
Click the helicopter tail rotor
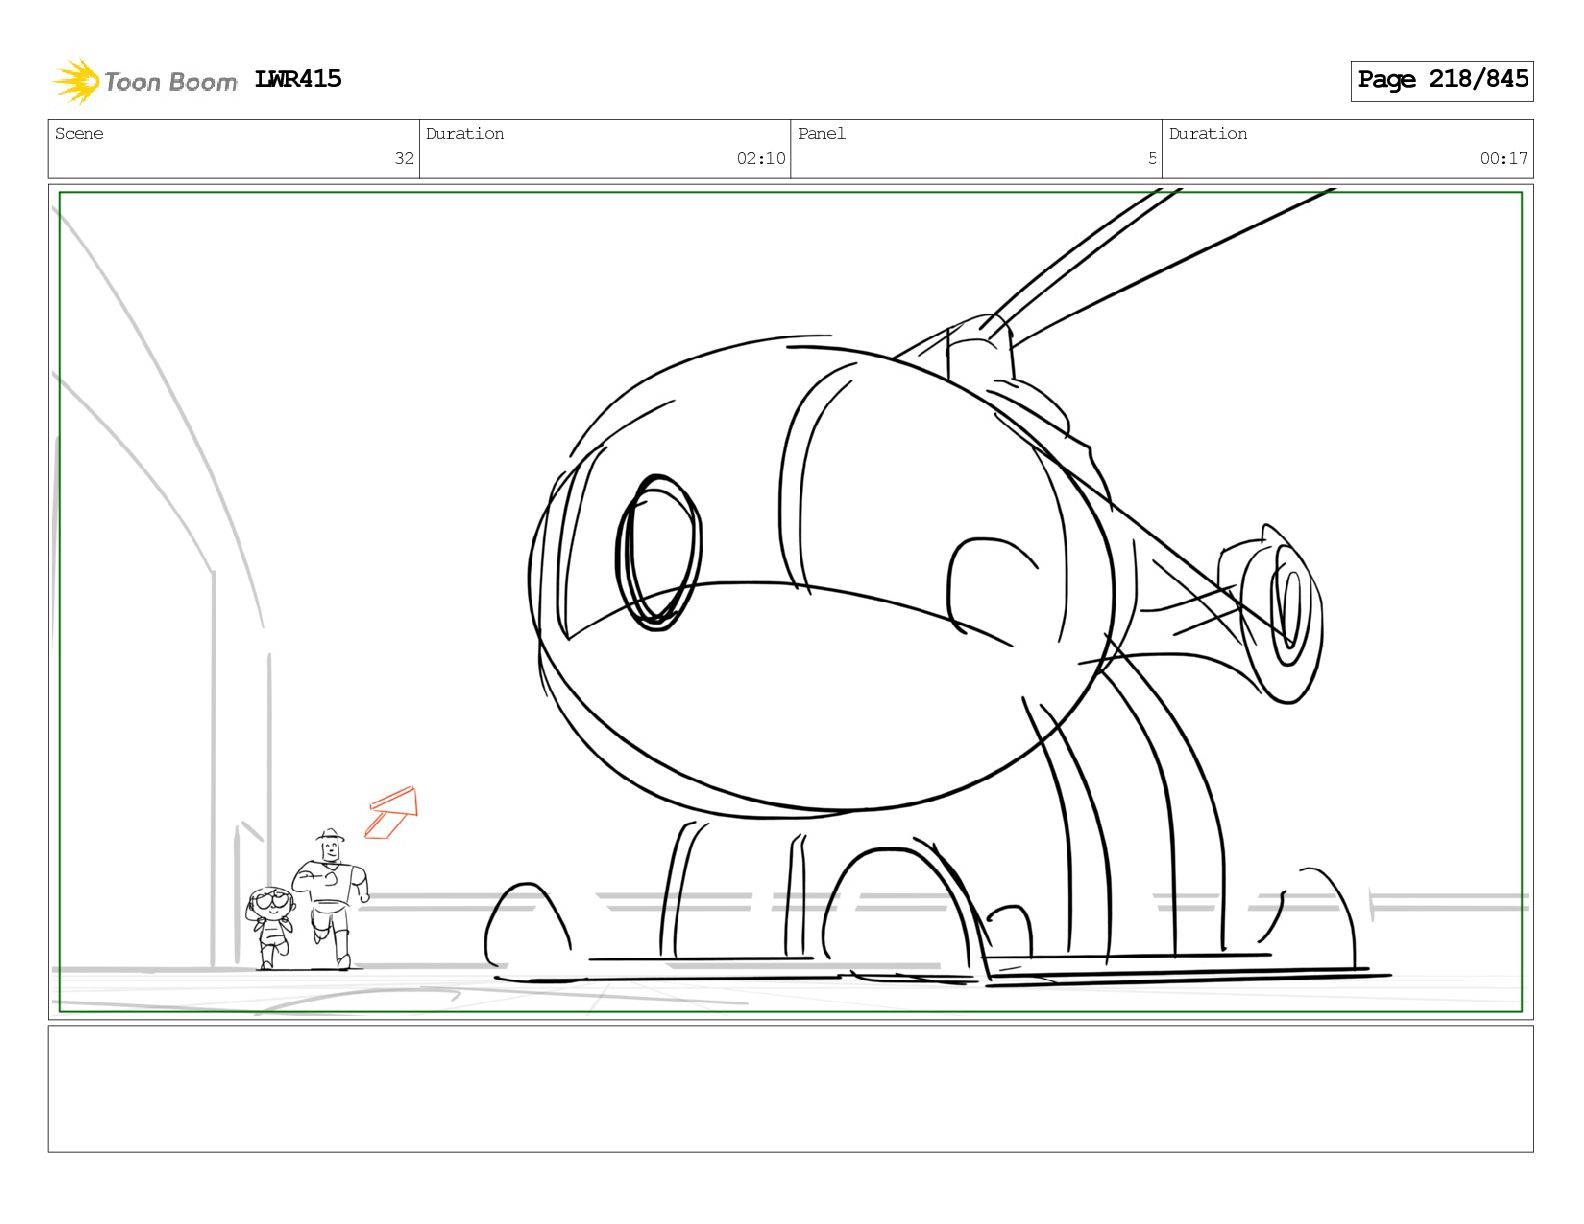1282,612
